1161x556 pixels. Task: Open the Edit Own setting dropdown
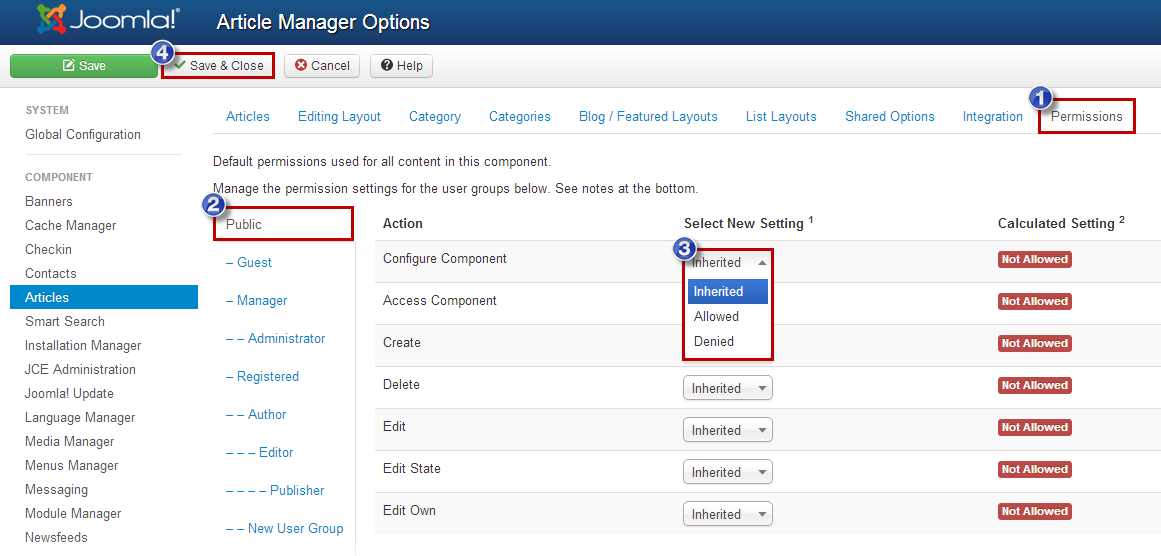click(728, 514)
